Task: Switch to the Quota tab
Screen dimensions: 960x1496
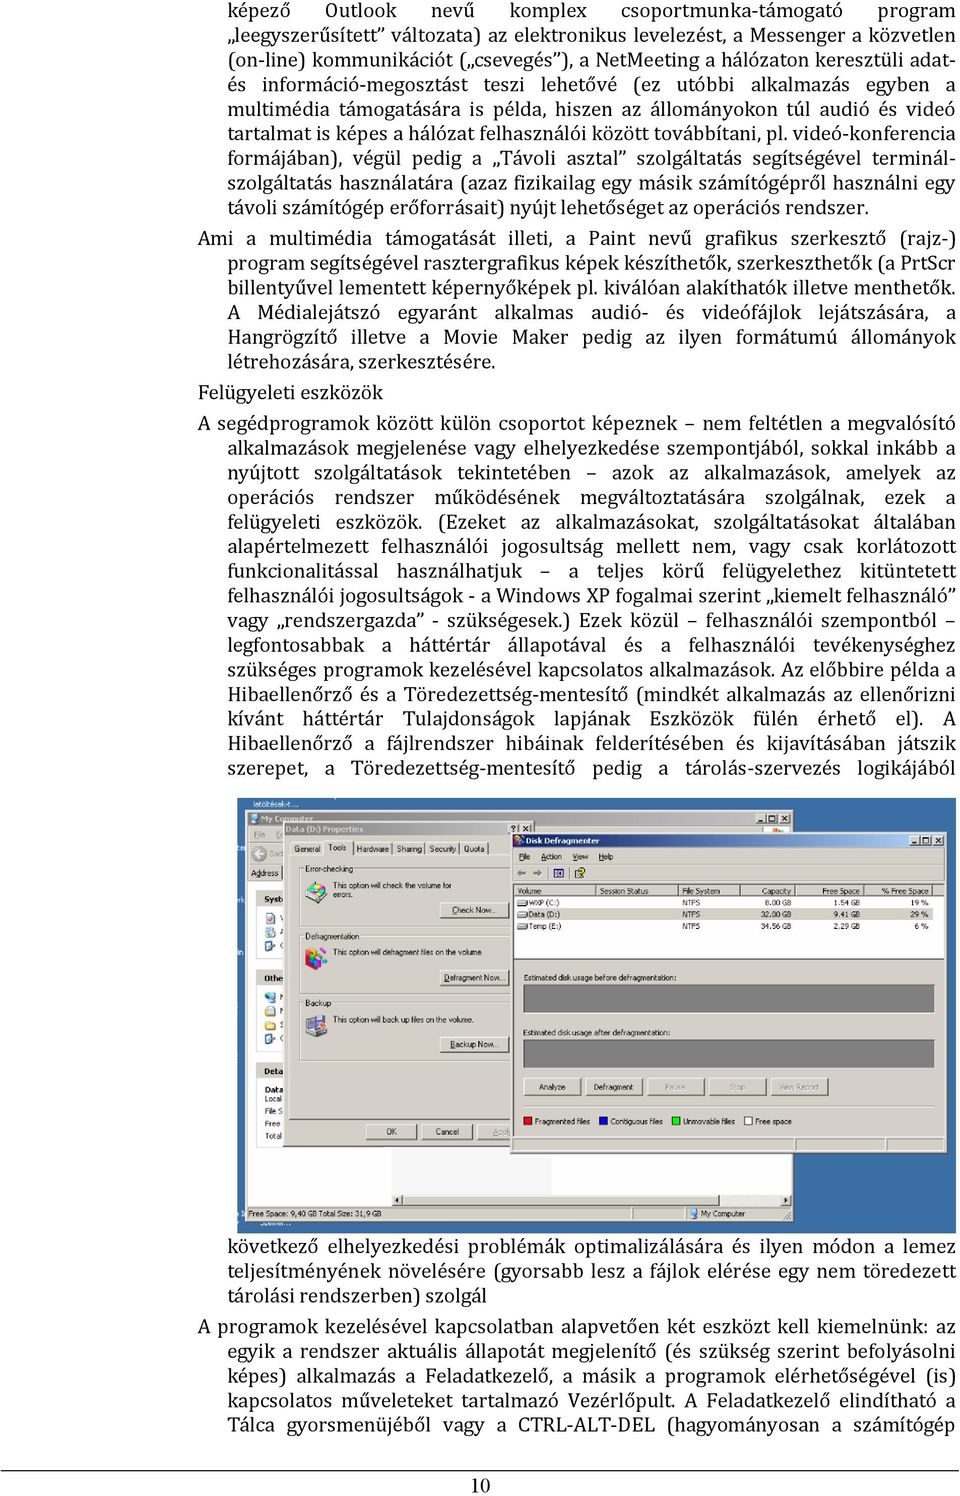Action: click(474, 848)
